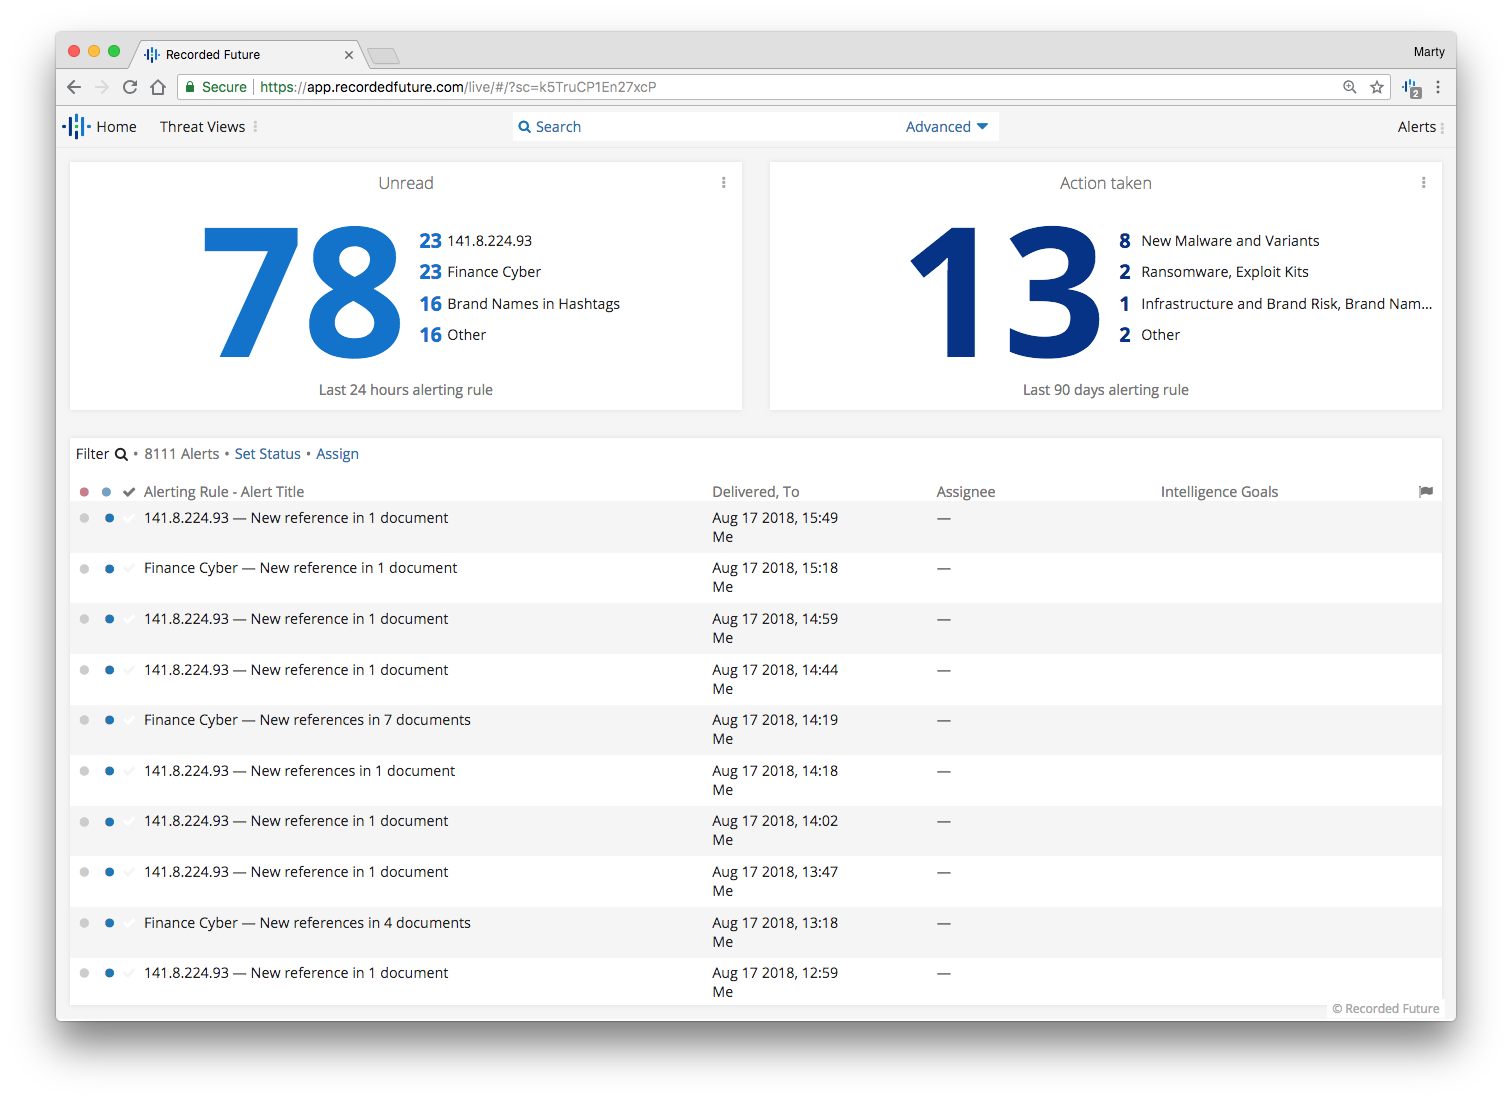Screen dimensions: 1512x1101
Task: Reload the page with the refresh icon
Action: pos(130,87)
